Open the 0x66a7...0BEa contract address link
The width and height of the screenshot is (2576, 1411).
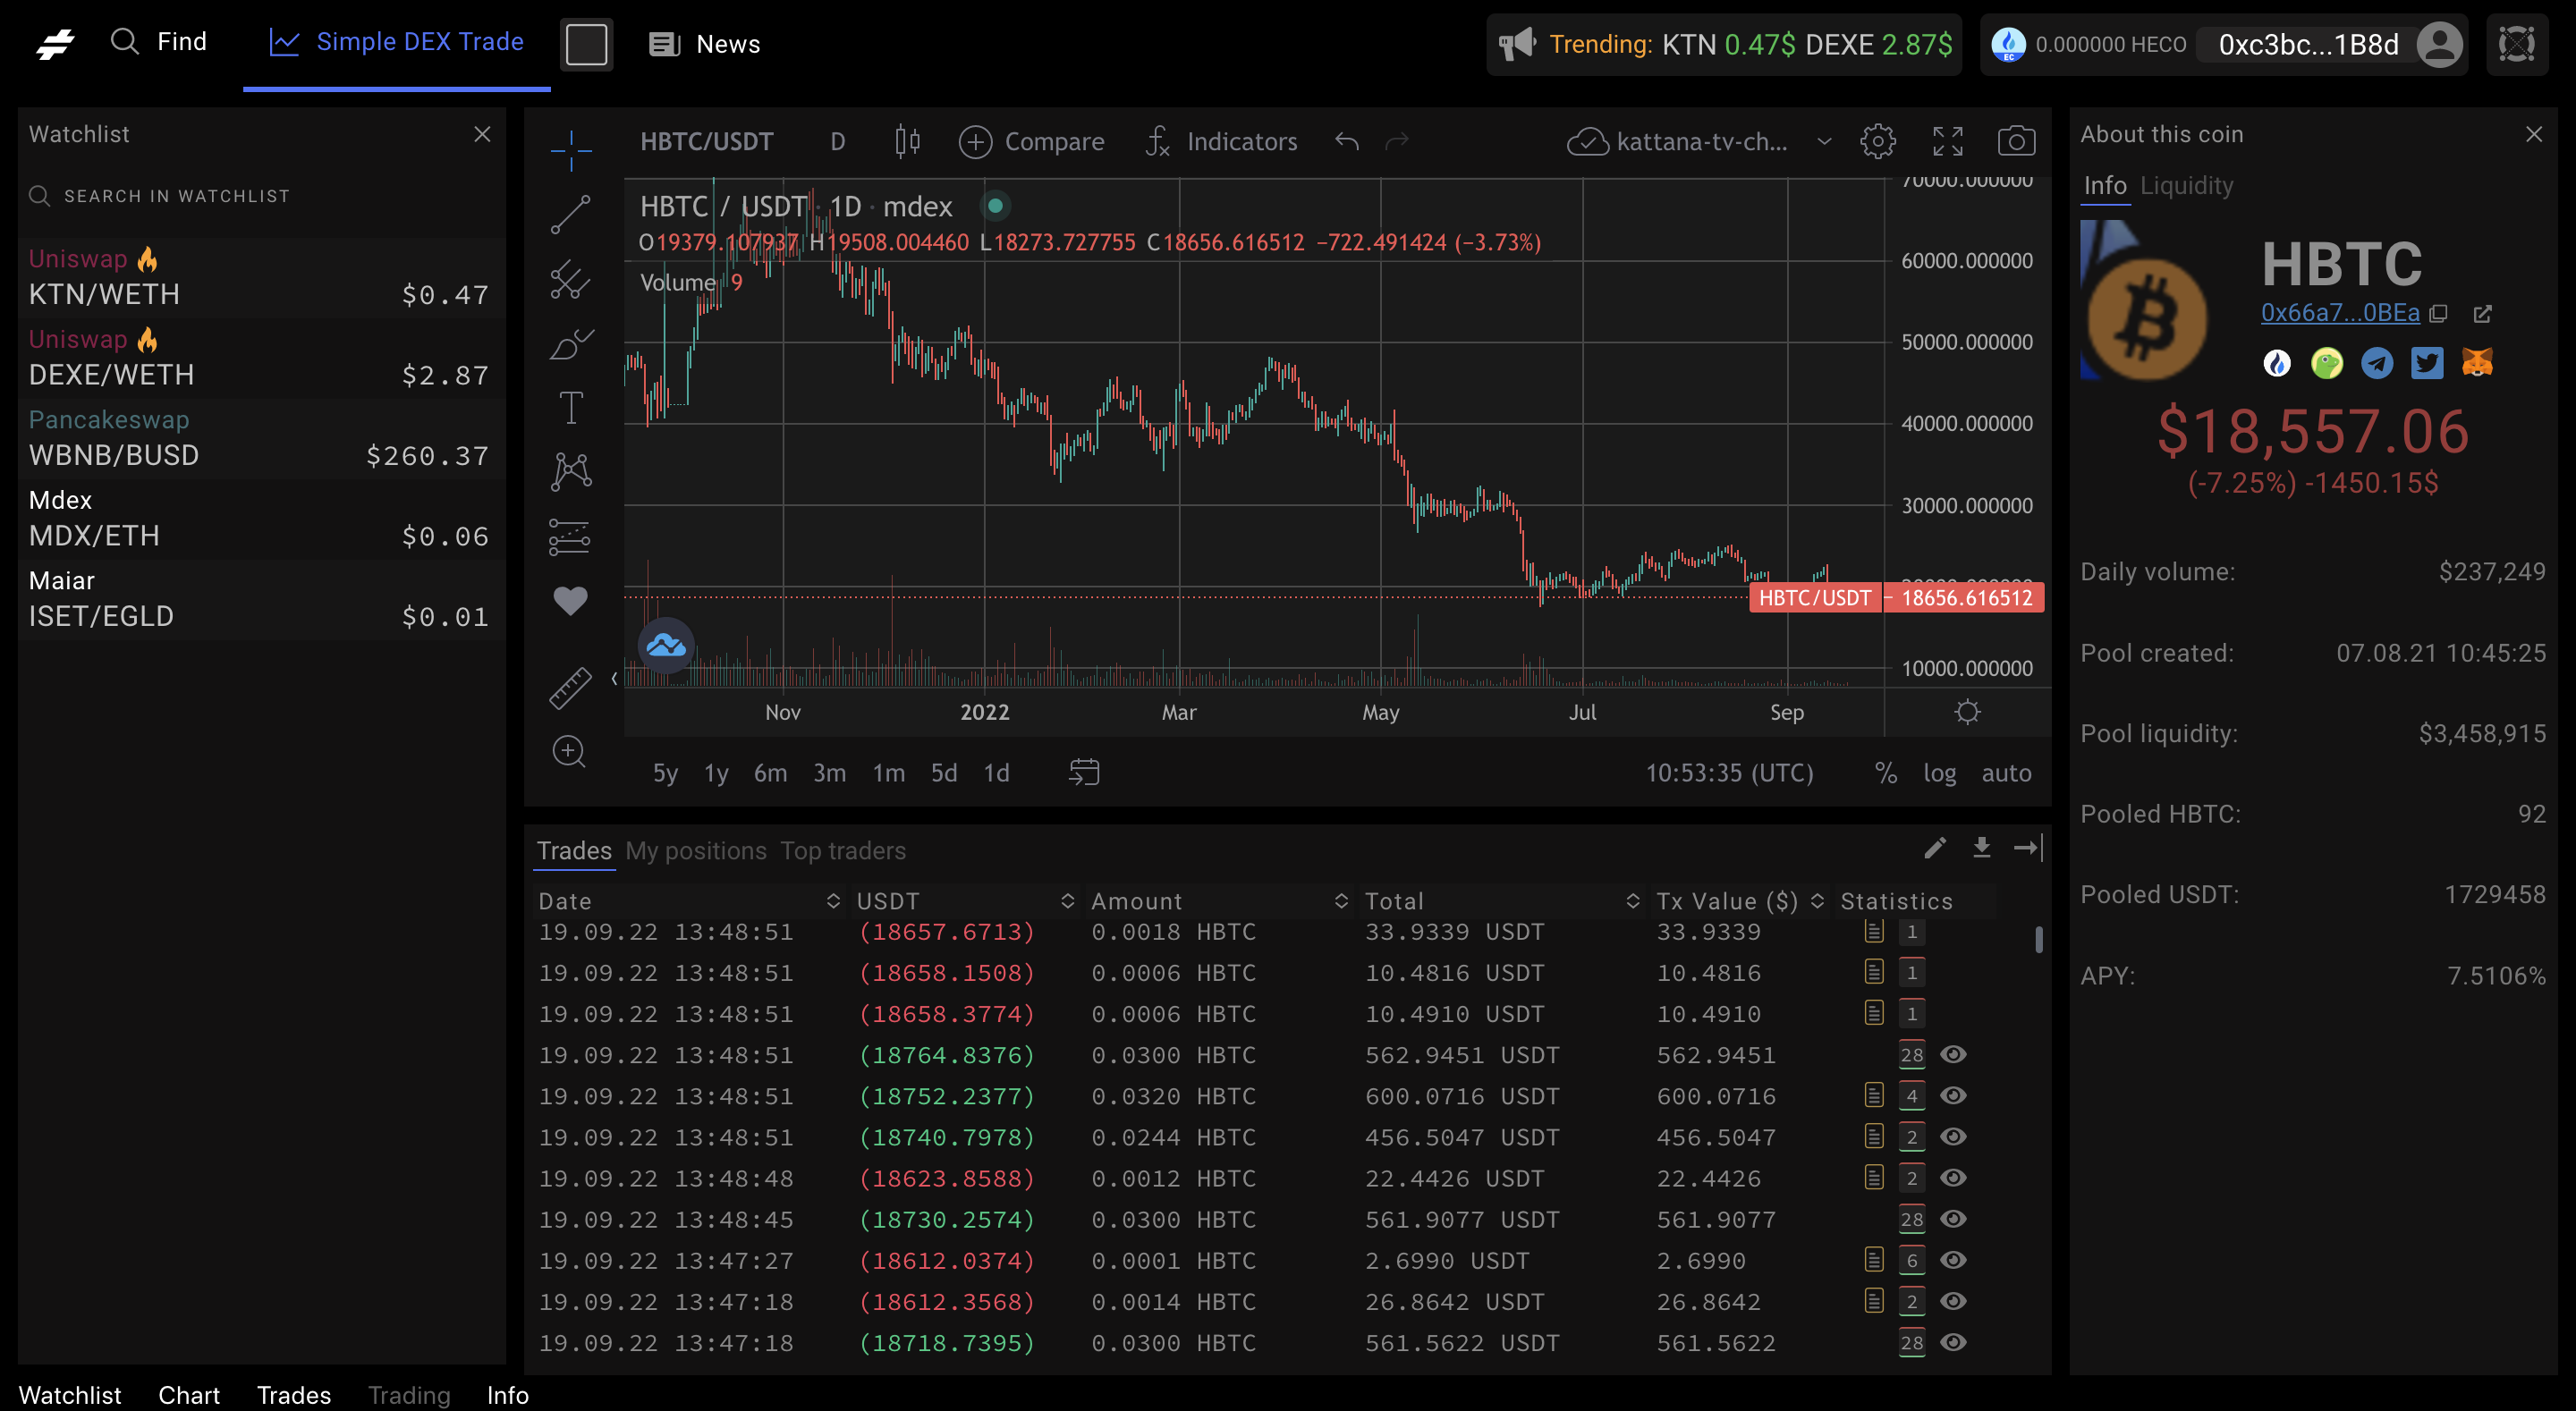pyautogui.click(x=2339, y=313)
